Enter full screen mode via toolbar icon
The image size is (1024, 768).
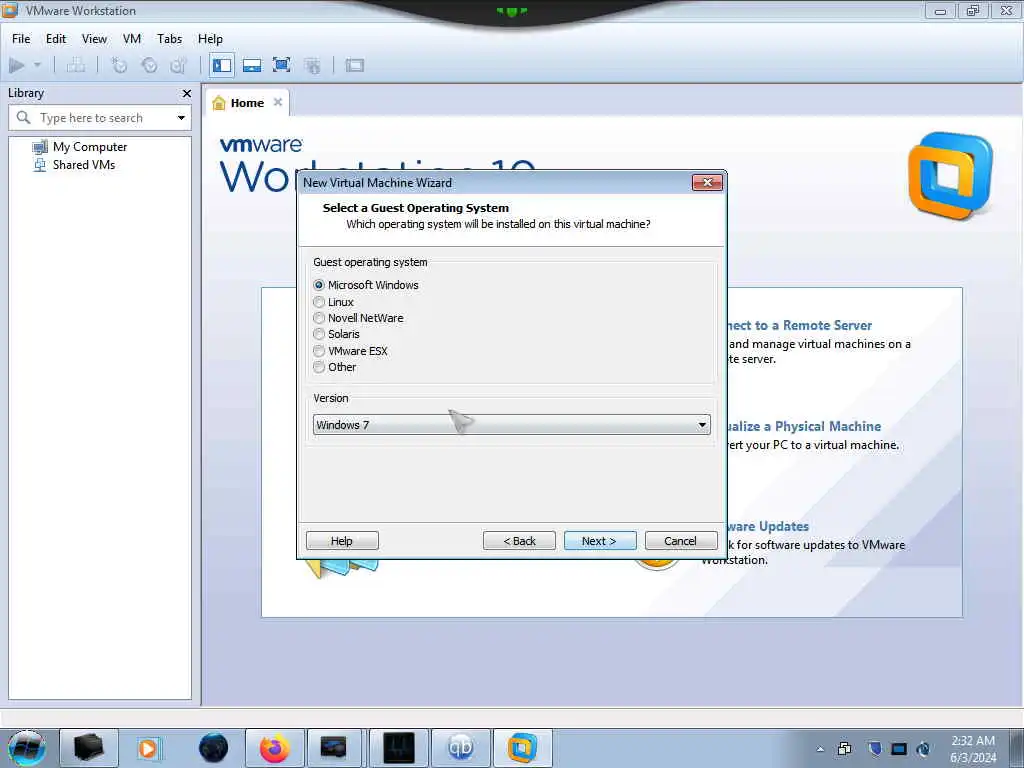281,65
